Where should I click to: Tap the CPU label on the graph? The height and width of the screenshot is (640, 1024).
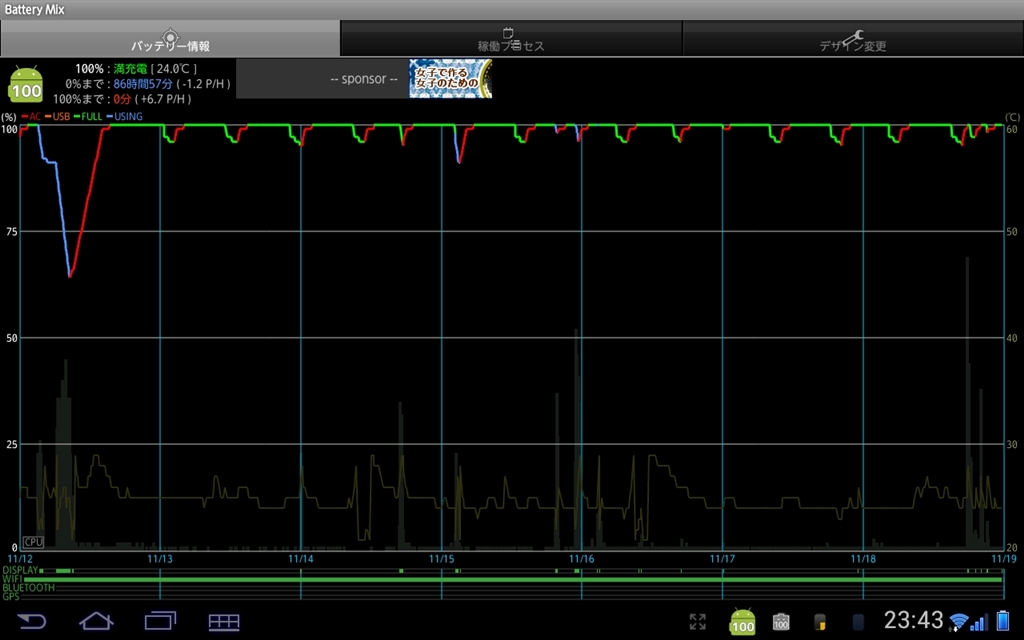(x=33, y=541)
